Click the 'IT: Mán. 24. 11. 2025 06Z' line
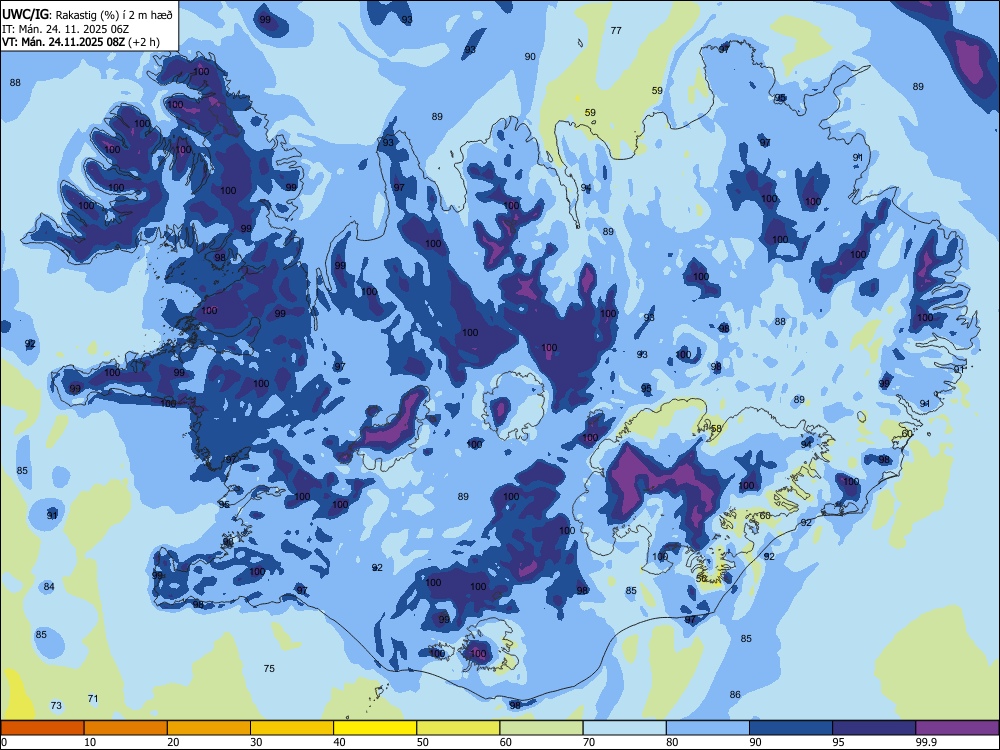Viewport: 1000px width, 750px height. [x=65, y=29]
